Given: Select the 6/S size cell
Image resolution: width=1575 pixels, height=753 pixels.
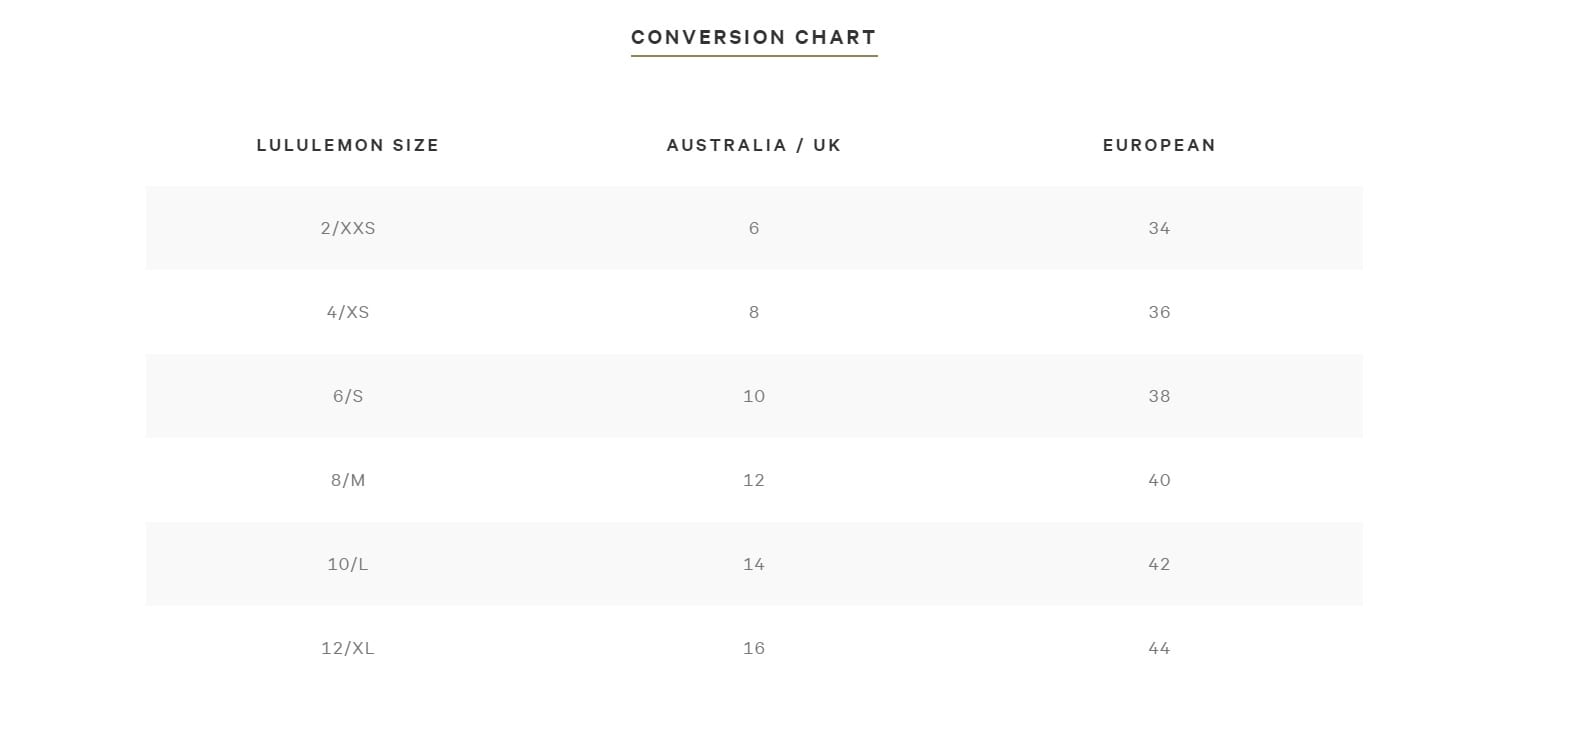Looking at the screenshot, I should point(348,396).
